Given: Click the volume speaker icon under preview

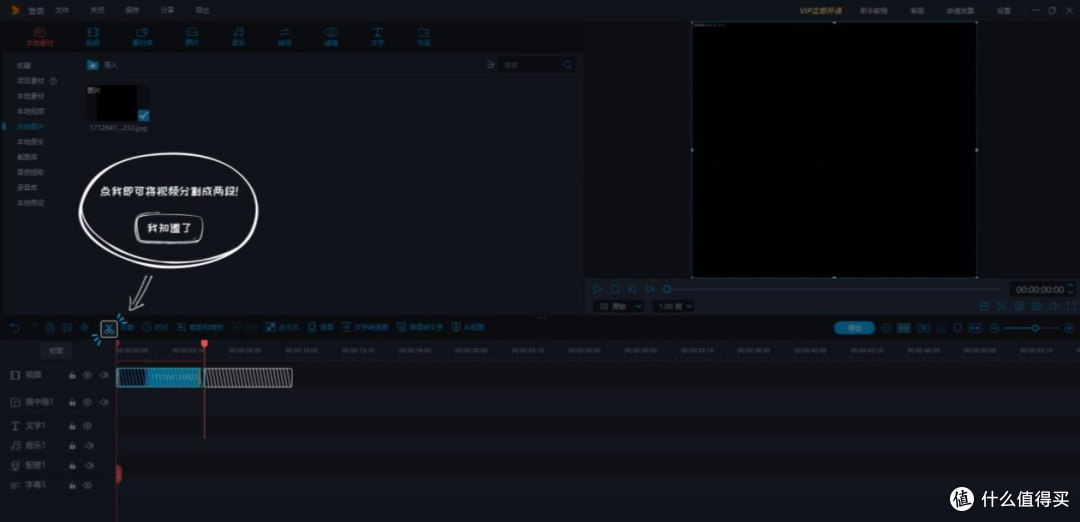Looking at the screenshot, I should (1054, 306).
